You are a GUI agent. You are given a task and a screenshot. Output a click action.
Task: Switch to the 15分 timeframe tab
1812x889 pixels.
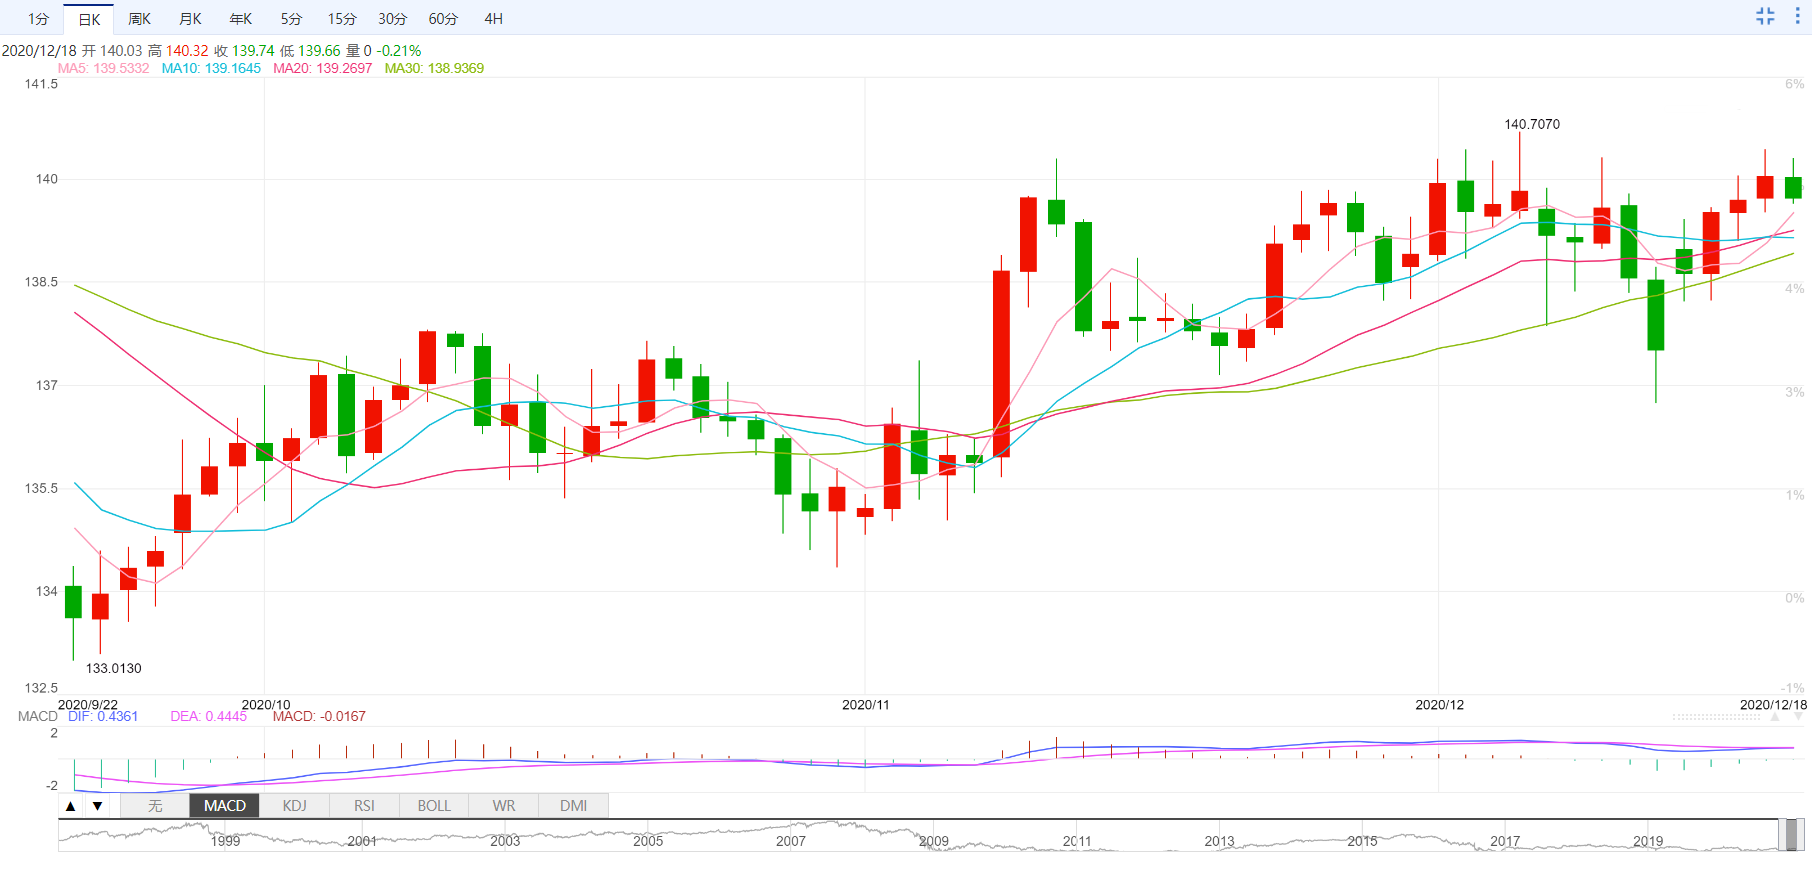(x=342, y=19)
